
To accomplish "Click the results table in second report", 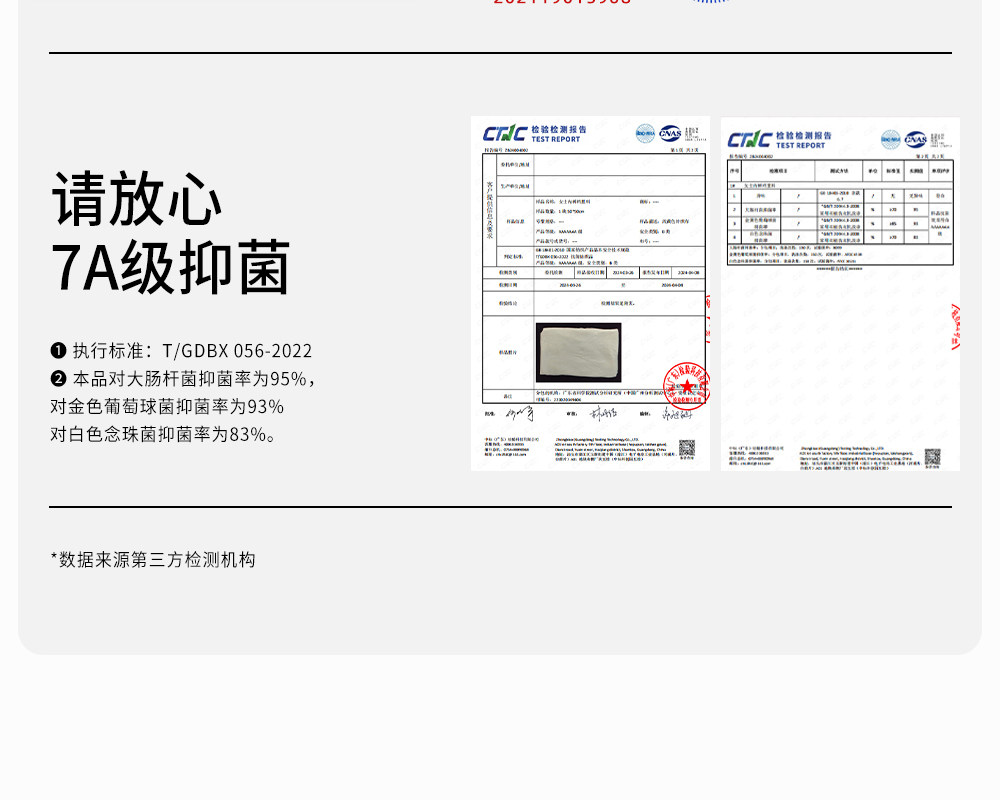I will (x=840, y=212).
